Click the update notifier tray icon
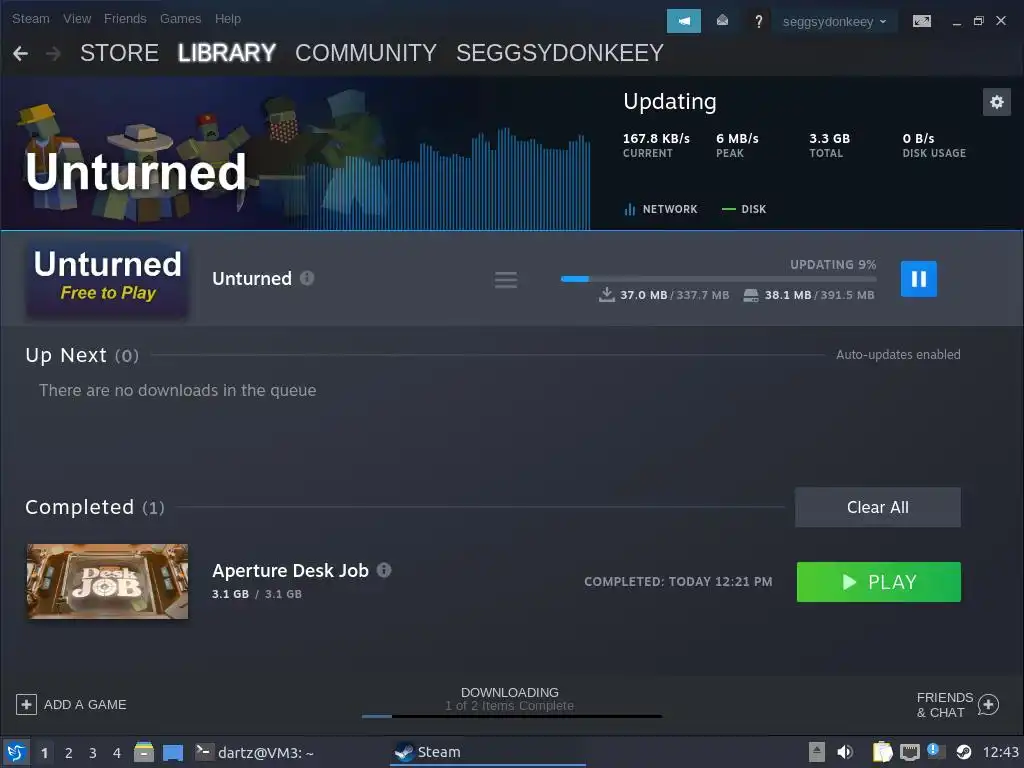1024x768 pixels. point(933,750)
